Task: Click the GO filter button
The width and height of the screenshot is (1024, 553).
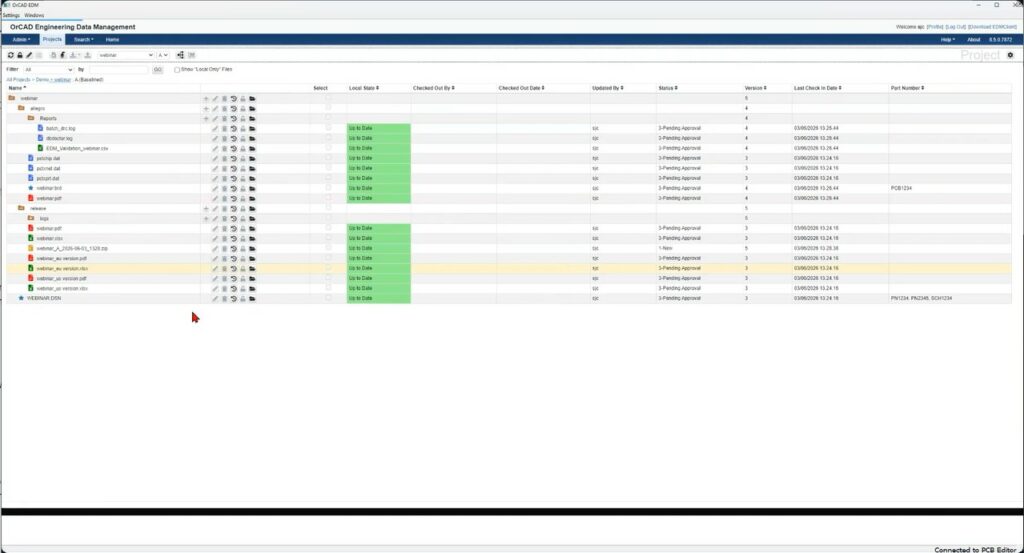Action: [157, 69]
